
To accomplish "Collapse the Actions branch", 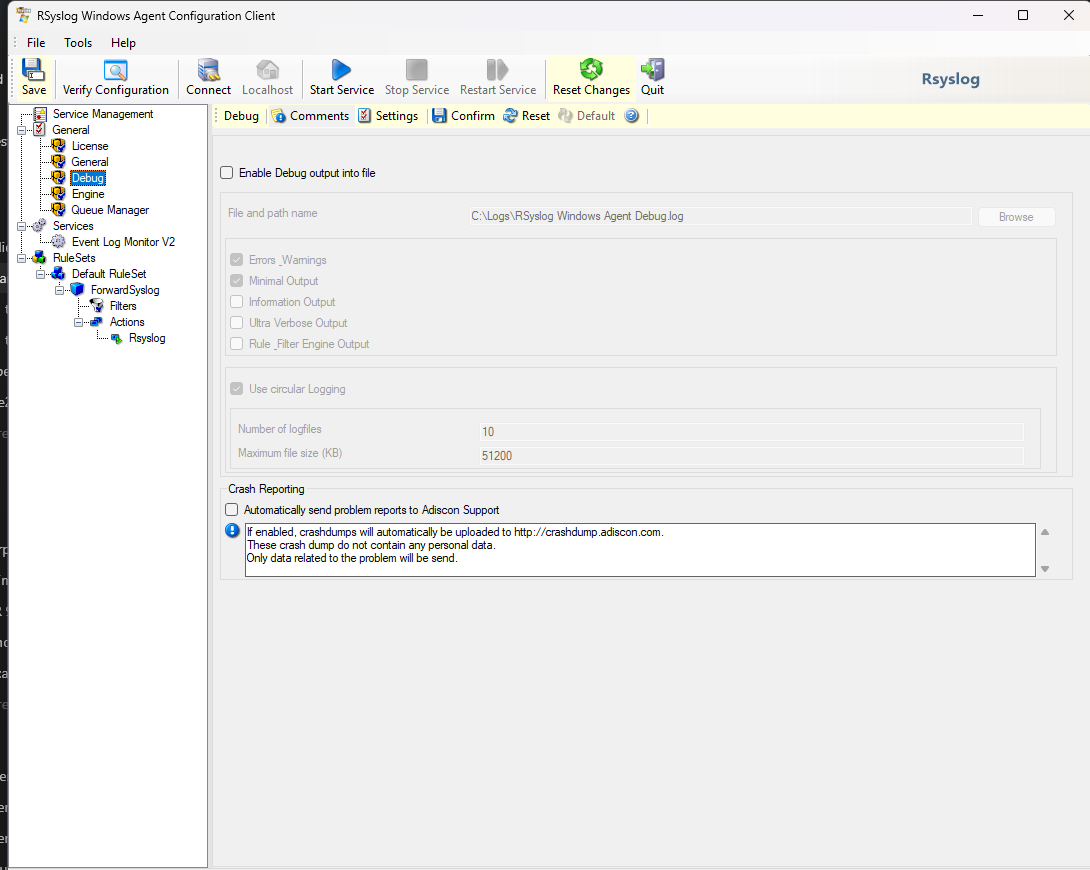I will (x=78, y=322).
